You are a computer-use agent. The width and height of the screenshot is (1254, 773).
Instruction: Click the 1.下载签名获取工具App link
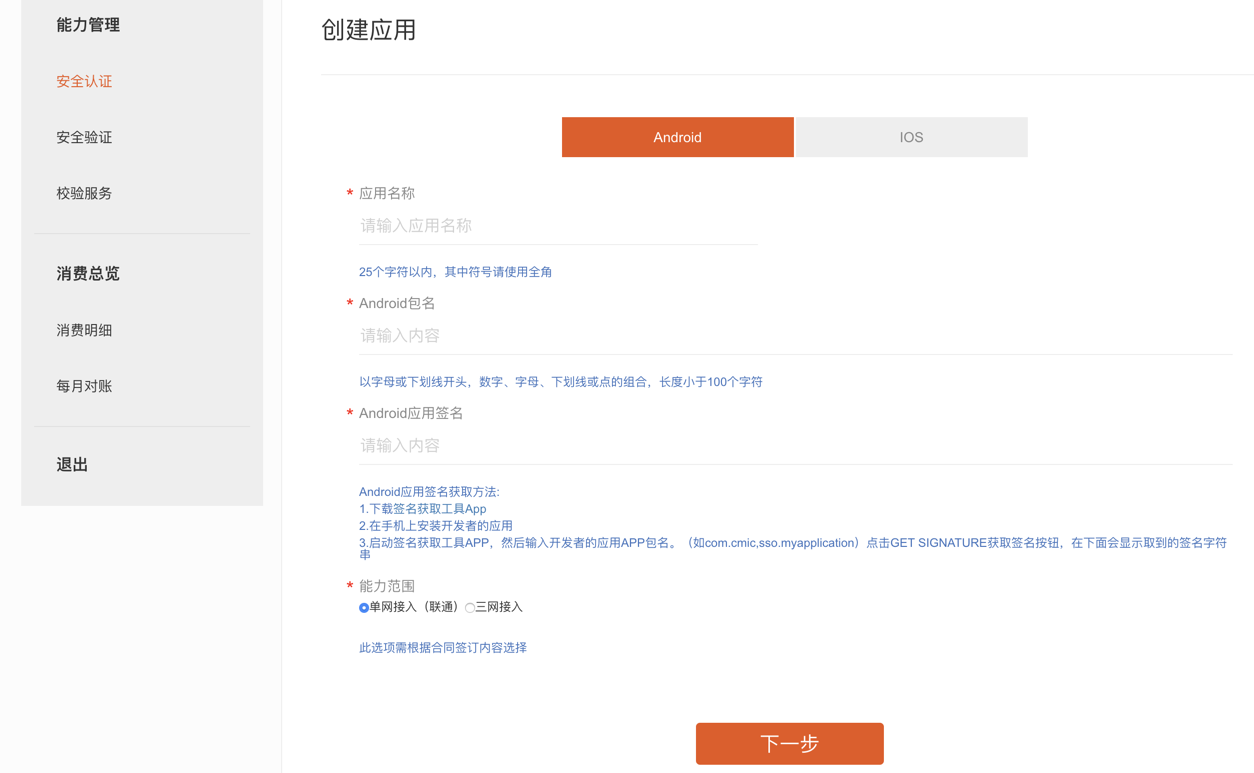[423, 509]
